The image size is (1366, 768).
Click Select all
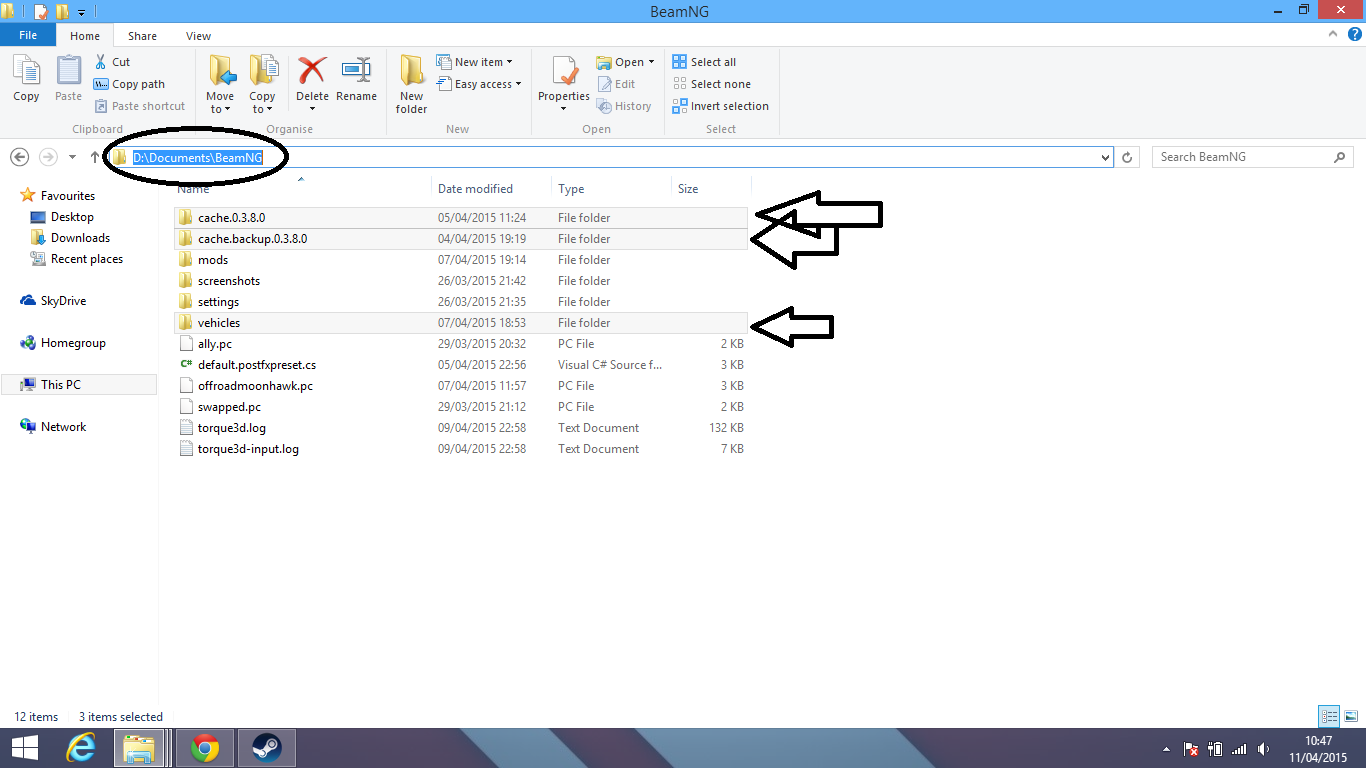(704, 62)
